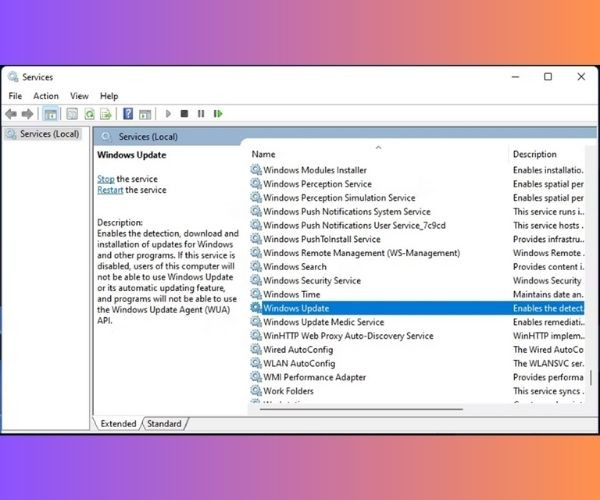Minimize the Services window
600x500 pixels.
tap(515, 77)
